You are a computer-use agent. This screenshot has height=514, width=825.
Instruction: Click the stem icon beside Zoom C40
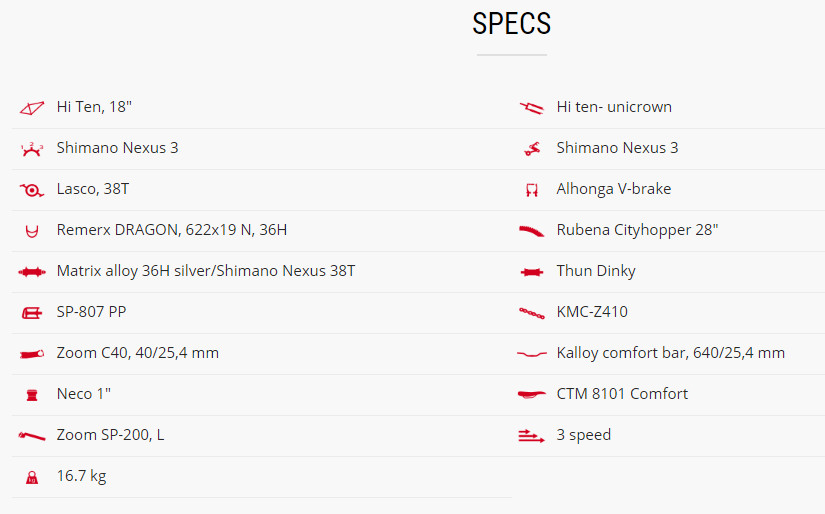coord(32,354)
